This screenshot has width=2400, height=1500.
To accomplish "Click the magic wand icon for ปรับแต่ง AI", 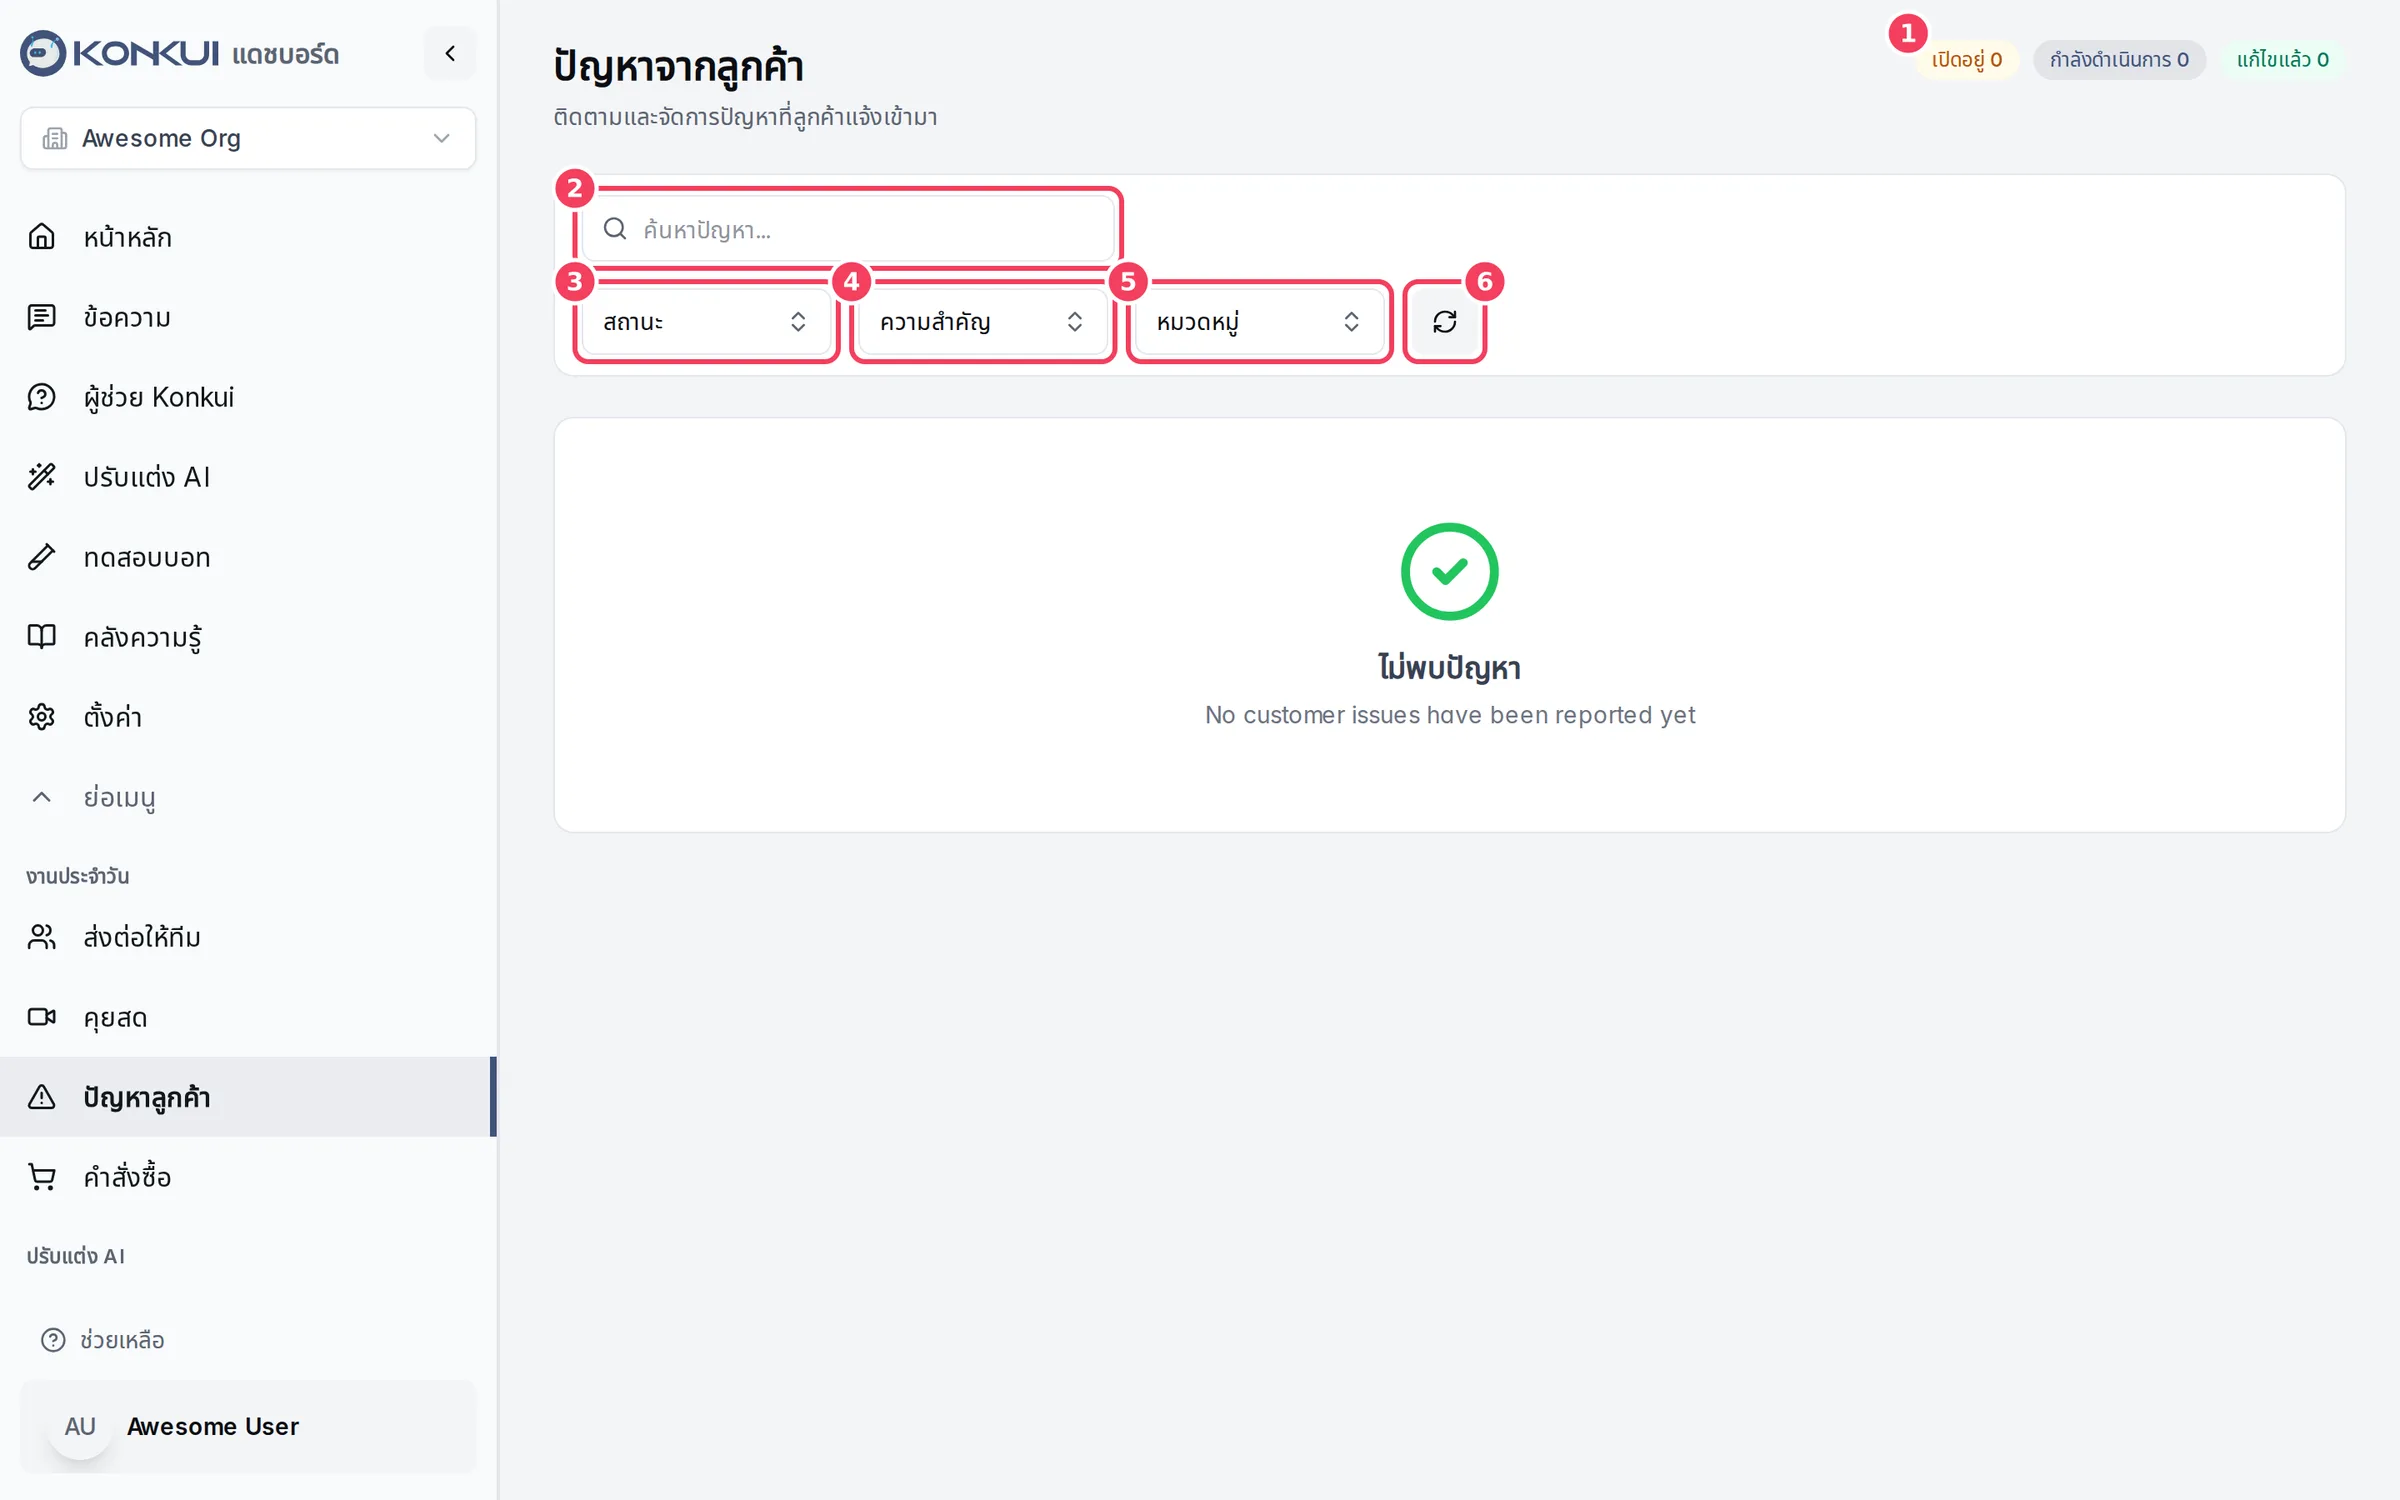I will (x=41, y=477).
